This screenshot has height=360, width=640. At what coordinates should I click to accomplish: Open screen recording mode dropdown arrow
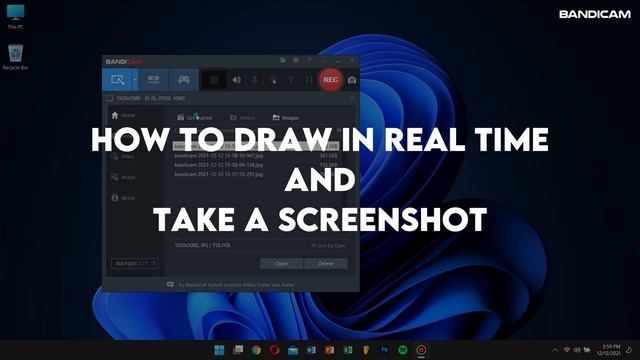tap(135, 80)
